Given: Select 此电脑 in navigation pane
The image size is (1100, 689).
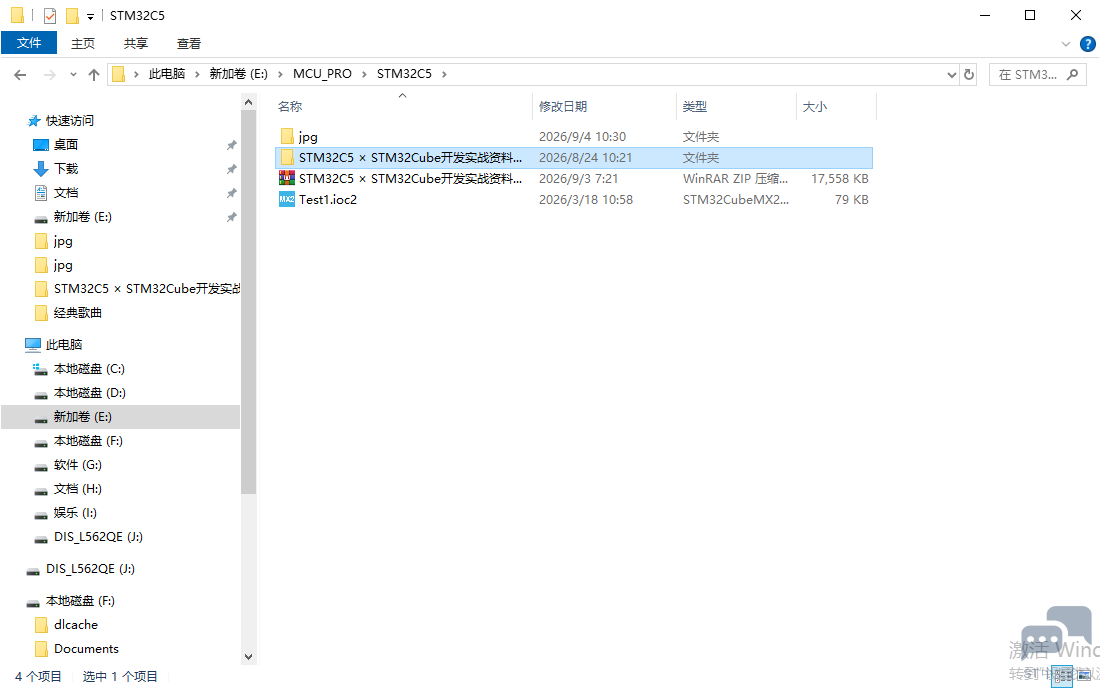Looking at the screenshot, I should pos(64,344).
